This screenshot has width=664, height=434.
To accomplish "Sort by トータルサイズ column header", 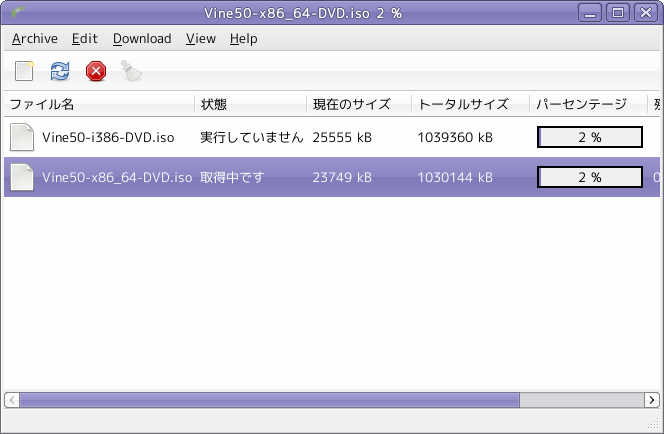I will pyautogui.click(x=470, y=104).
